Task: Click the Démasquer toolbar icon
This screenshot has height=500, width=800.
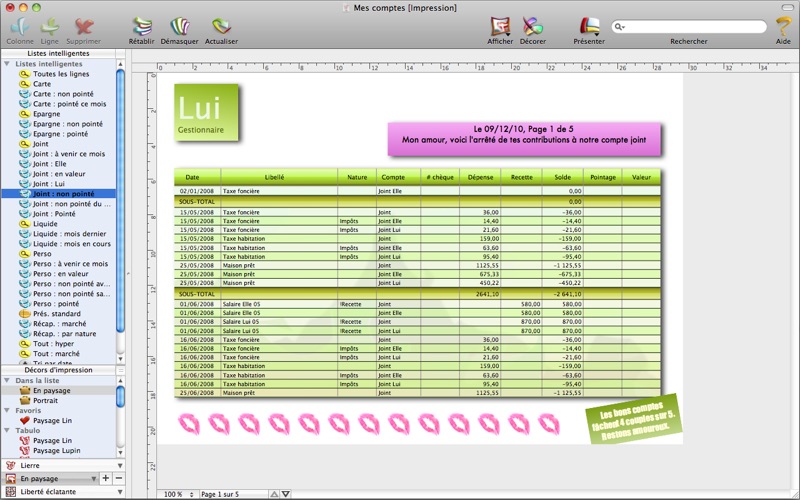Action: coord(179,27)
